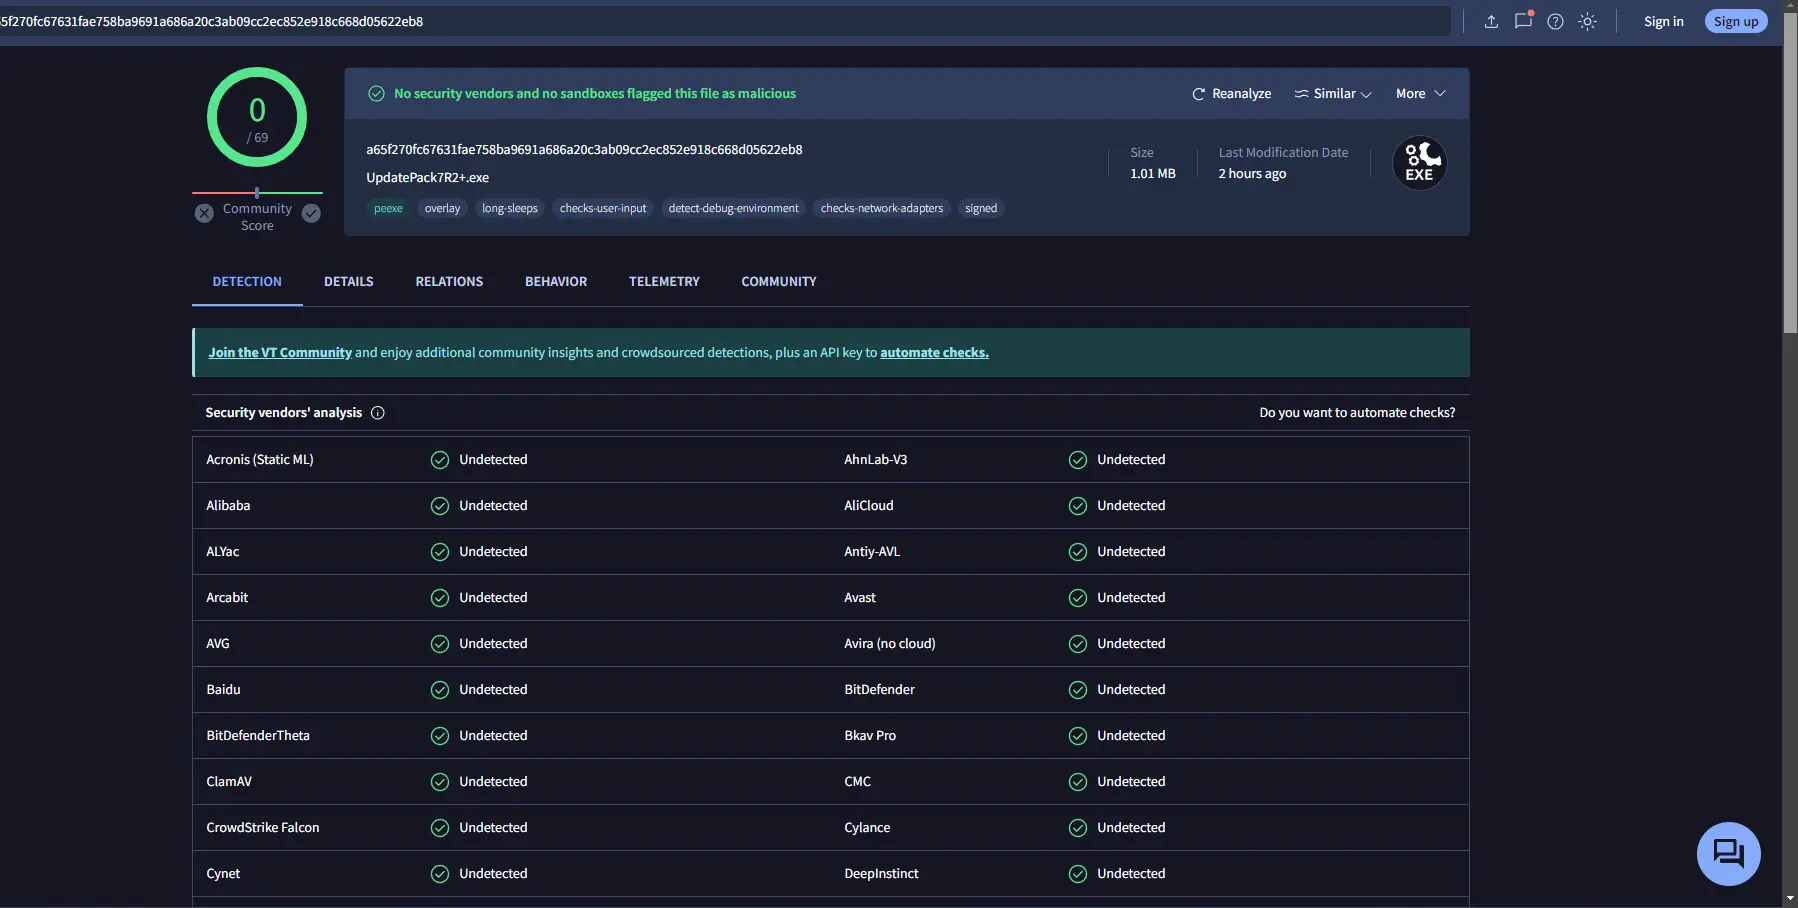Select the signed tag
1798x908 pixels.
pos(981,208)
